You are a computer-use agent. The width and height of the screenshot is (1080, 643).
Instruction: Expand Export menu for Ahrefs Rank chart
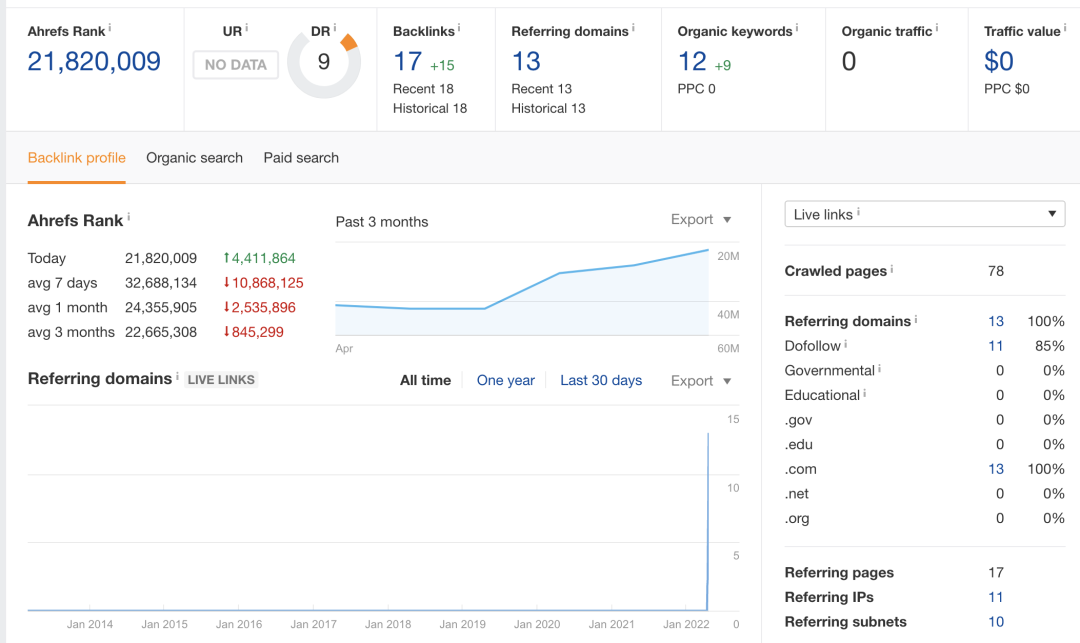701,220
